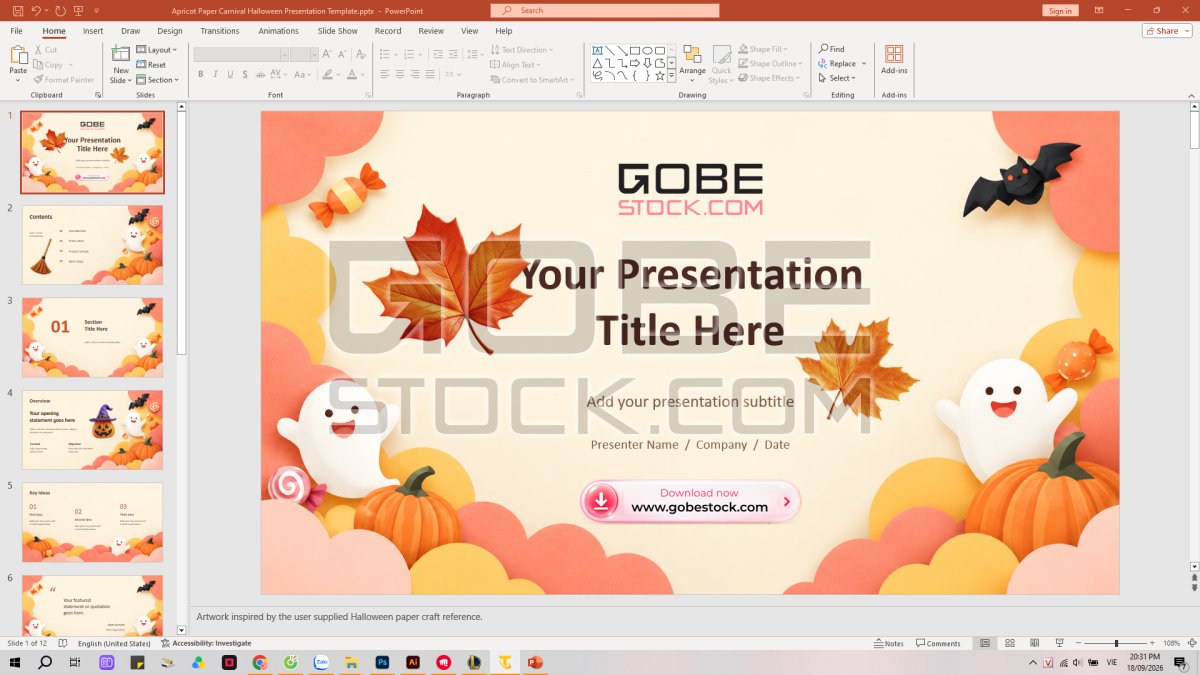Open the Drawing group dialog launcher

point(805,95)
